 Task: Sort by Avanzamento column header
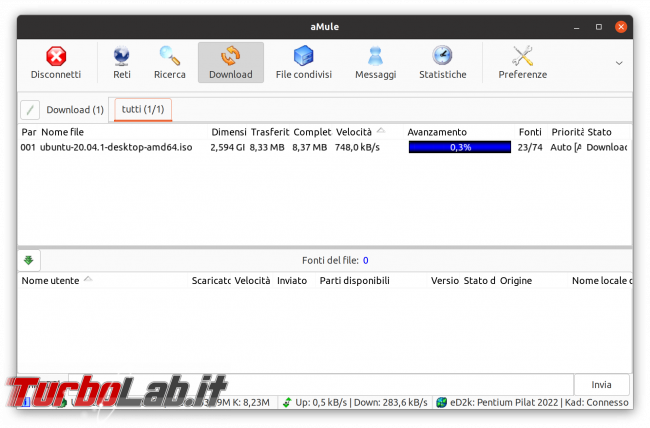[437, 132]
